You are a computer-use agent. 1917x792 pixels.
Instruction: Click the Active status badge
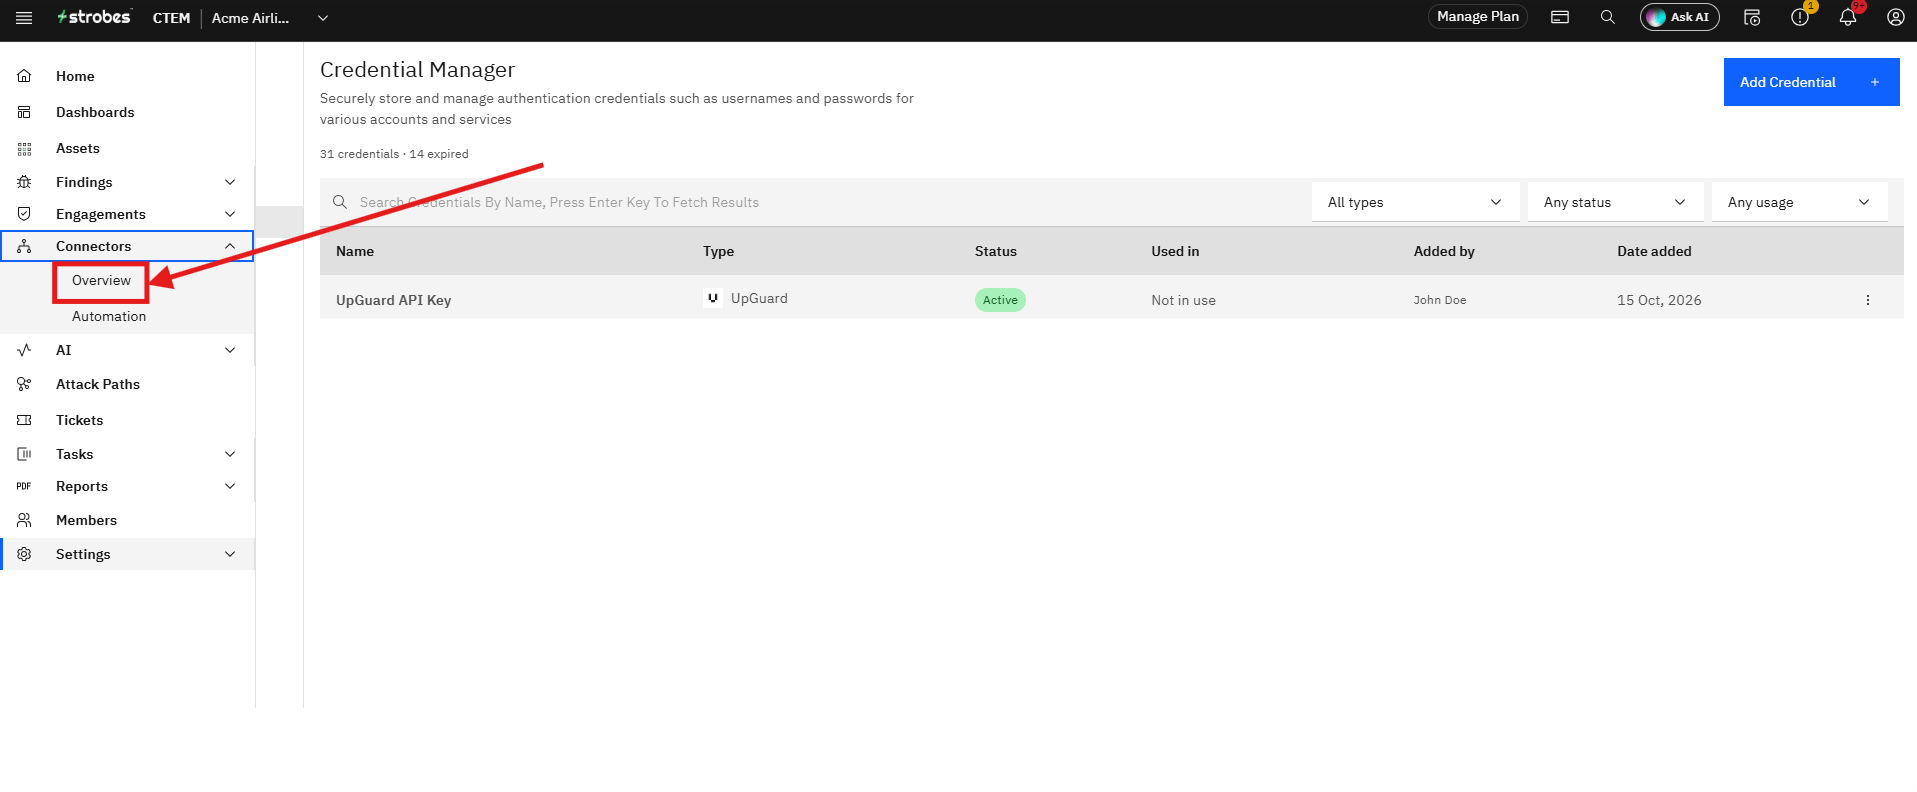pyautogui.click(x=1000, y=300)
